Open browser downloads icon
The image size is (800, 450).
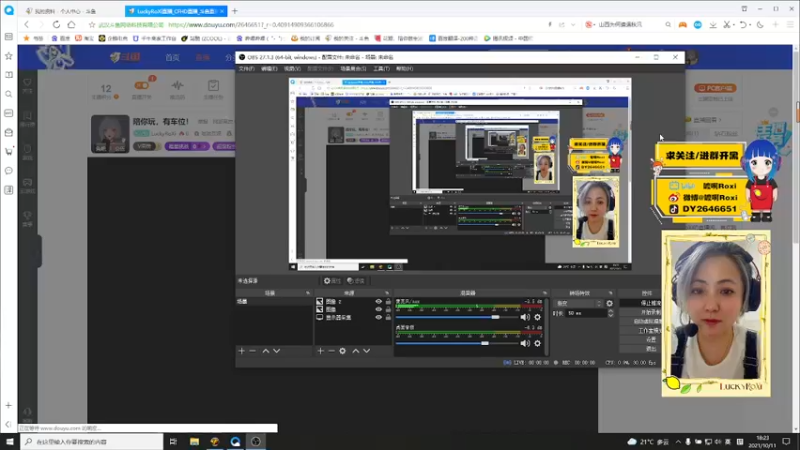pyautogui.click(x=713, y=24)
